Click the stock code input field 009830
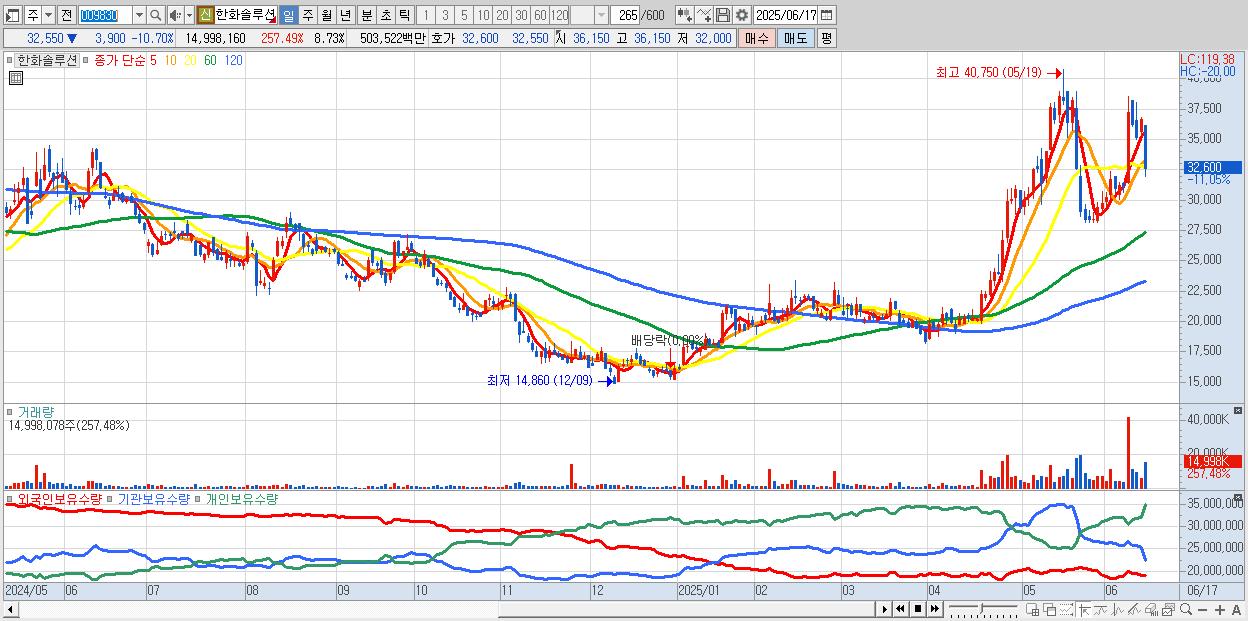 tap(105, 15)
